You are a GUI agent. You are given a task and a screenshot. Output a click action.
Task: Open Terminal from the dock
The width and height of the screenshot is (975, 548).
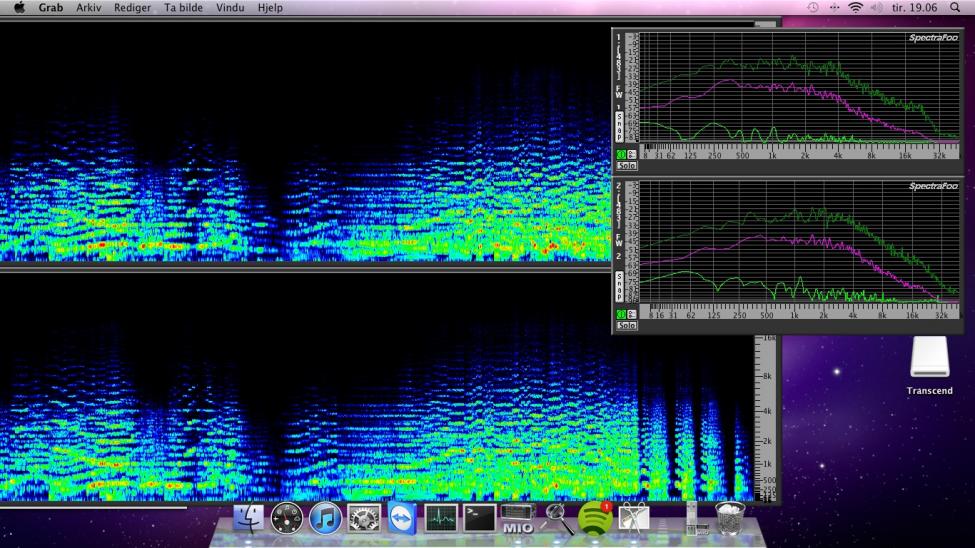click(479, 518)
